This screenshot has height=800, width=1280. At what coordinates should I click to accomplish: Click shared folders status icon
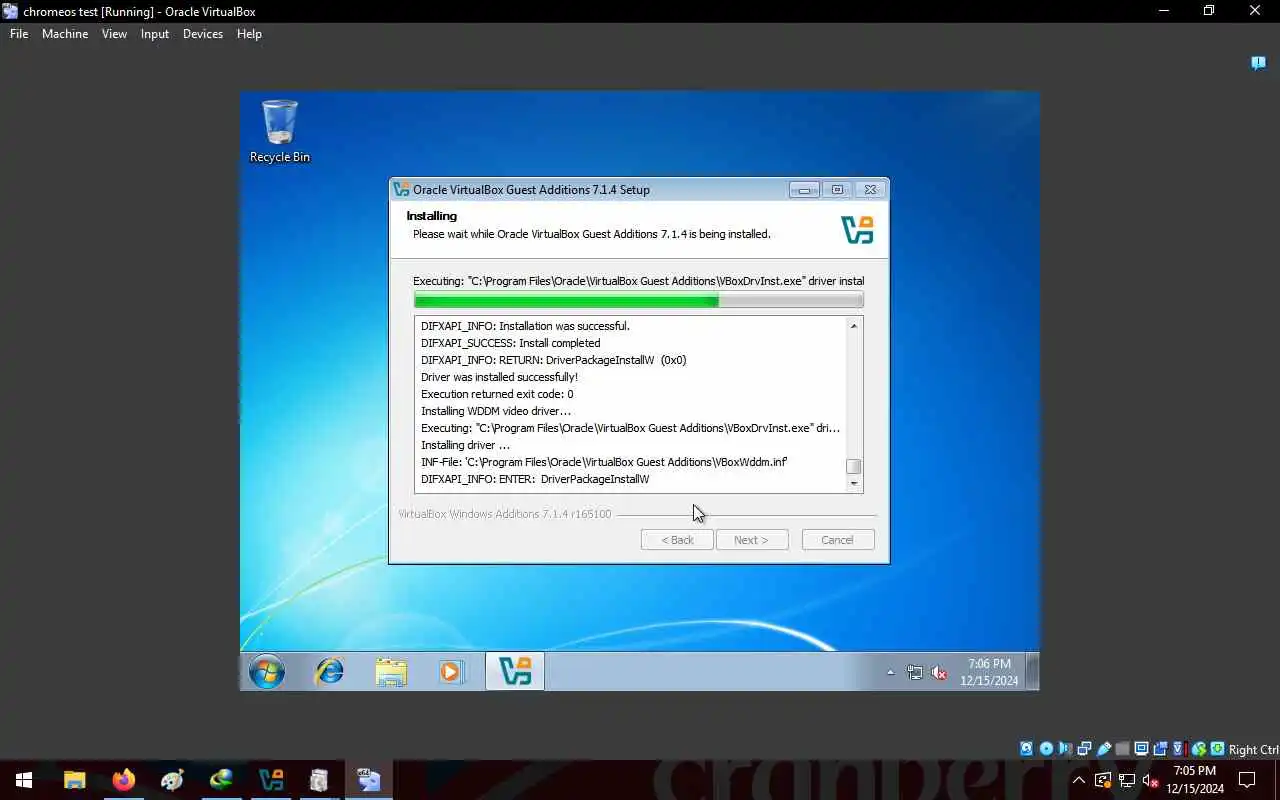(1122, 749)
